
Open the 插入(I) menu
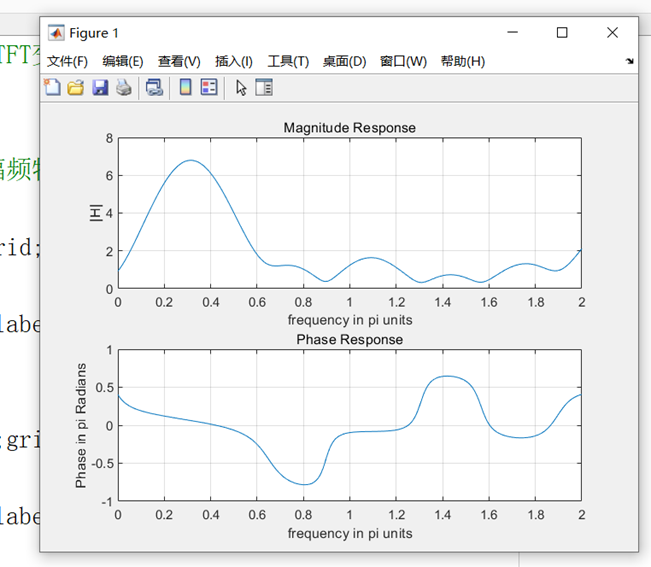pyautogui.click(x=234, y=61)
